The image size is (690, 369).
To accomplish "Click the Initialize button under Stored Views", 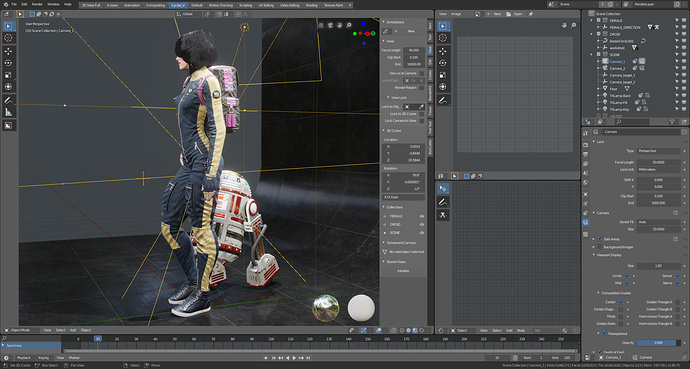I will [403, 271].
